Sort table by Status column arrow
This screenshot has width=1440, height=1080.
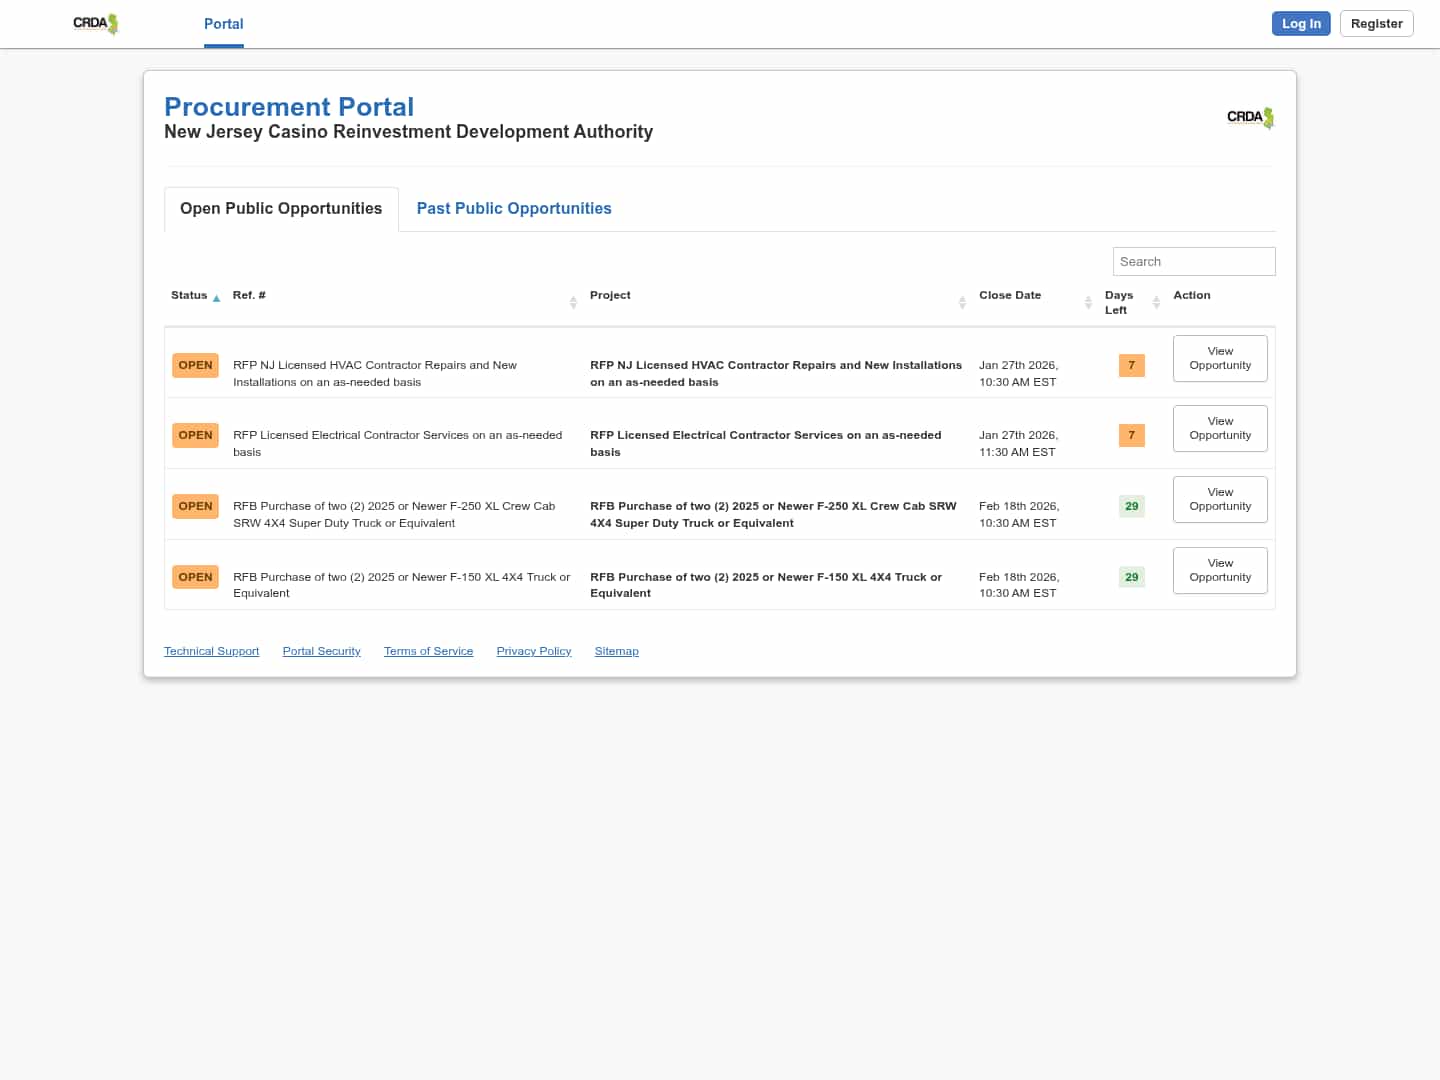point(216,298)
